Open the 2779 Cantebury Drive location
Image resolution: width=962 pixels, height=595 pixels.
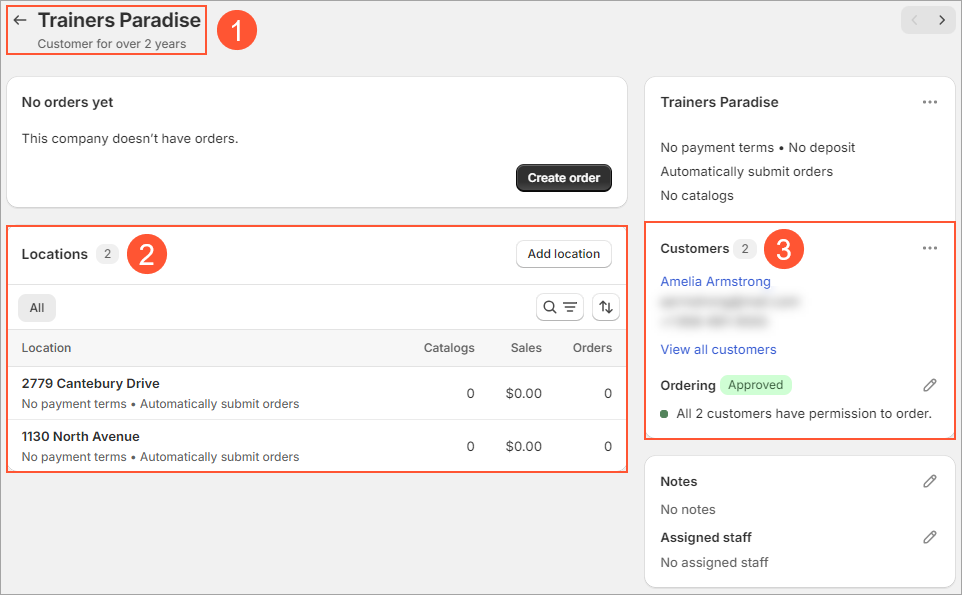point(90,383)
